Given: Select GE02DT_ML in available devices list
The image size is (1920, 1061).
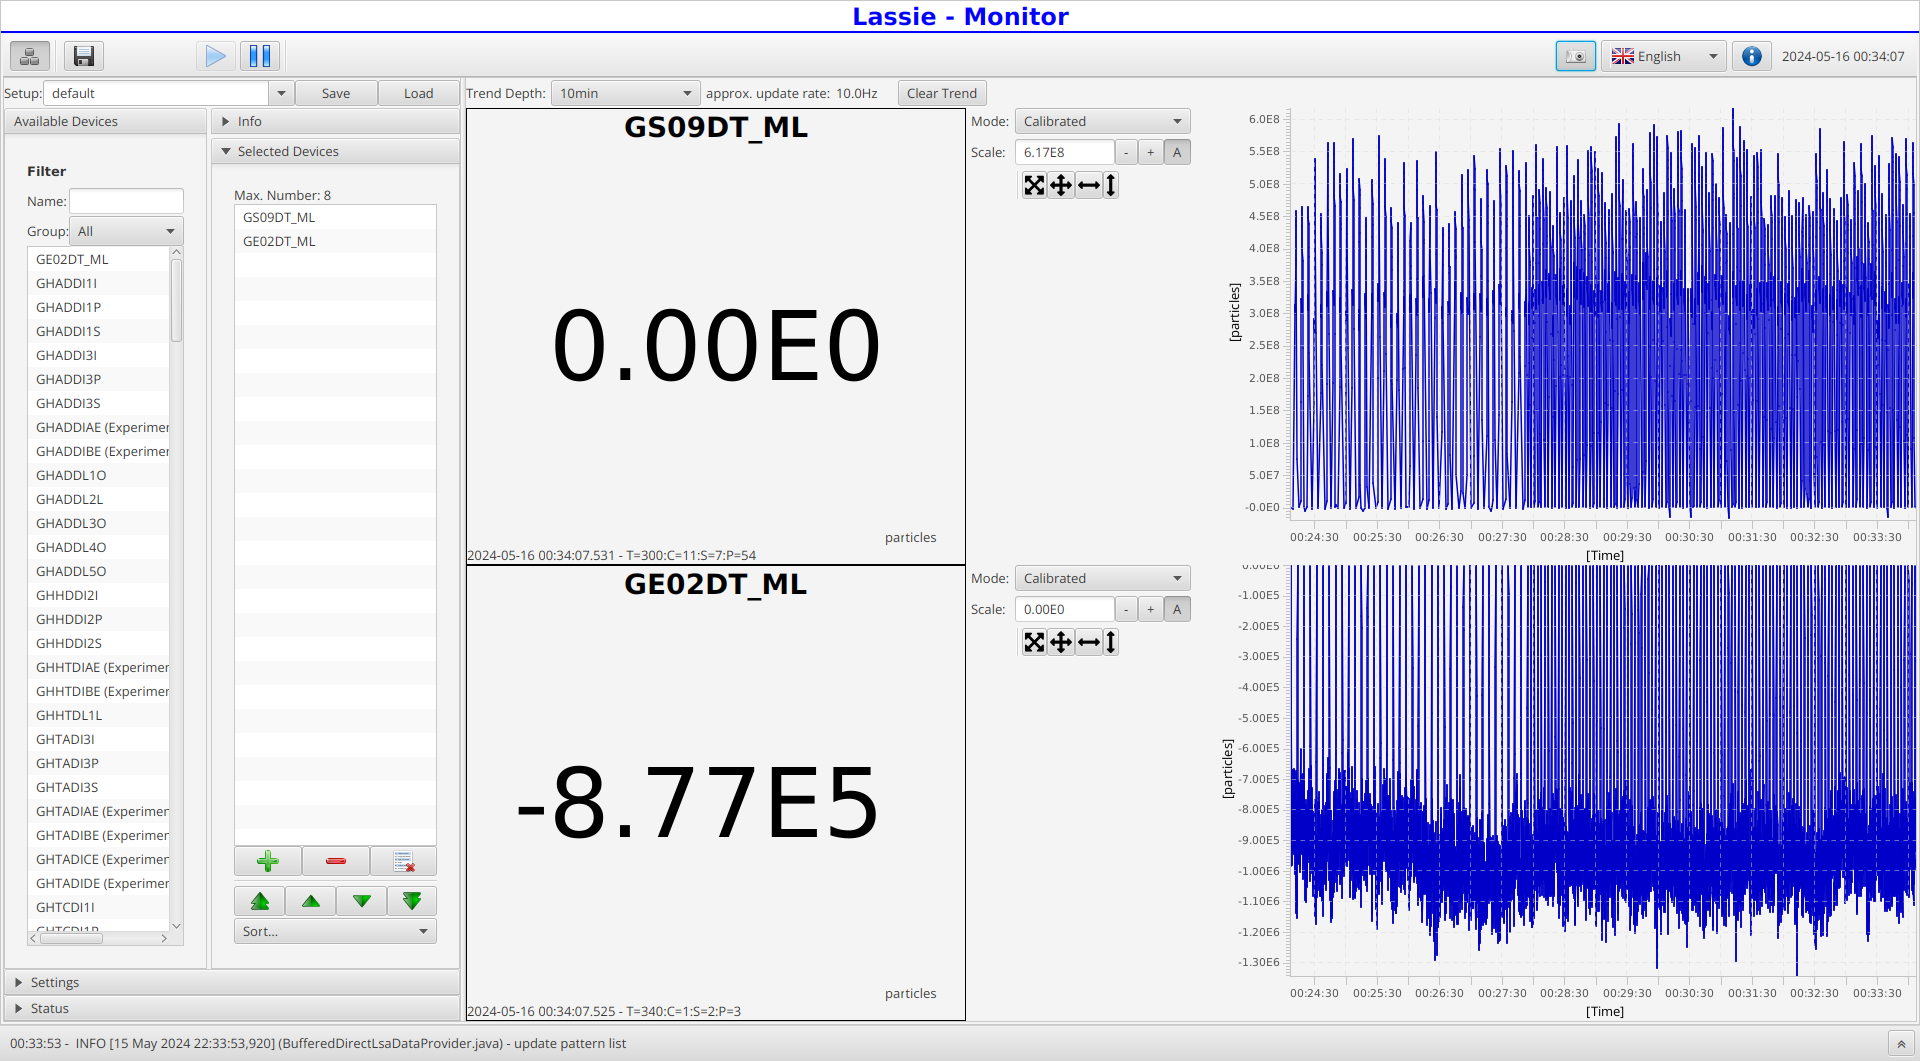Looking at the screenshot, I should (x=99, y=259).
